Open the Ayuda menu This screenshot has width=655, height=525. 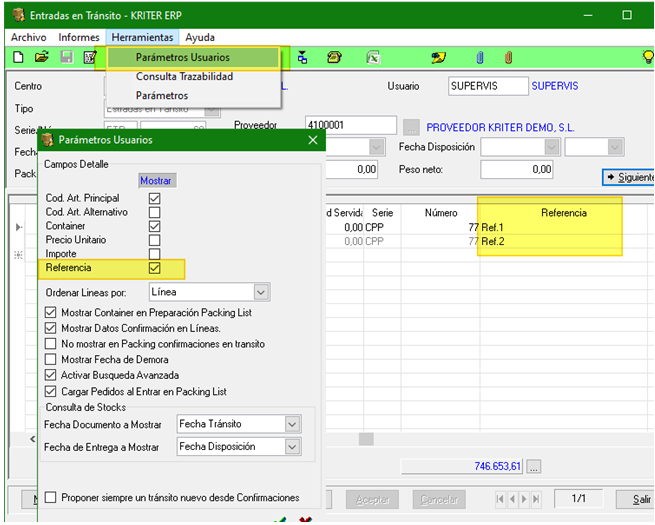pyautogui.click(x=200, y=37)
